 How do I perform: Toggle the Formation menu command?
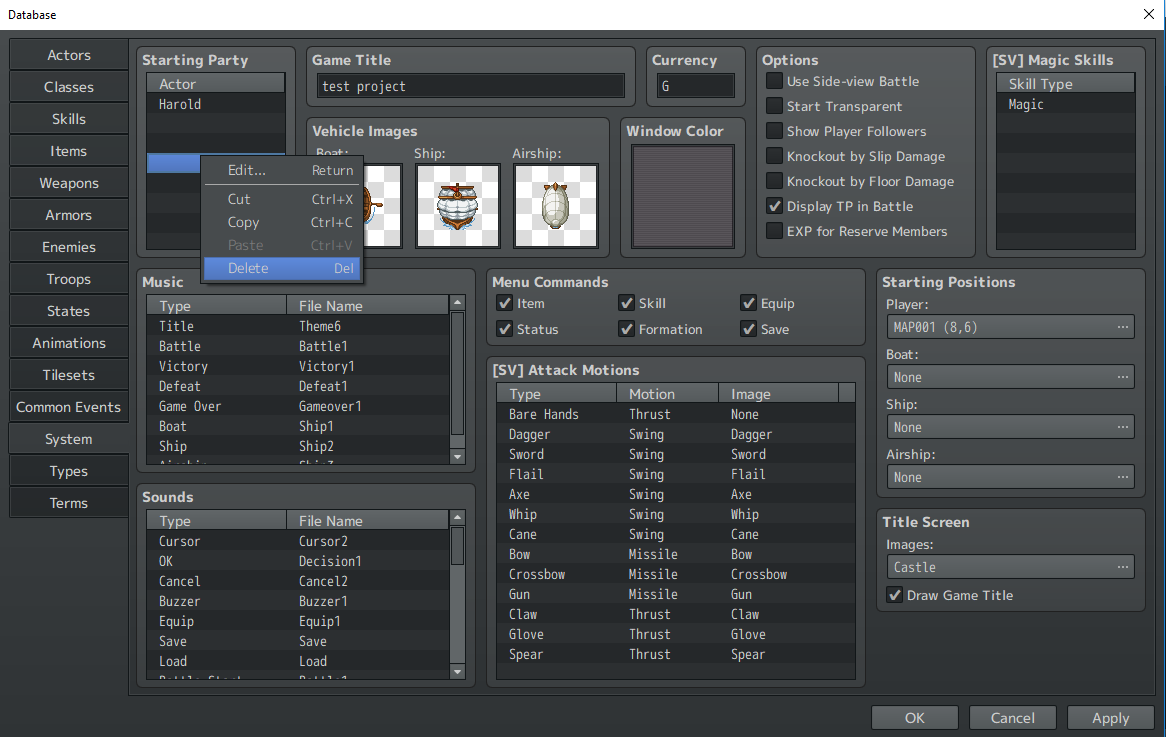(x=627, y=329)
